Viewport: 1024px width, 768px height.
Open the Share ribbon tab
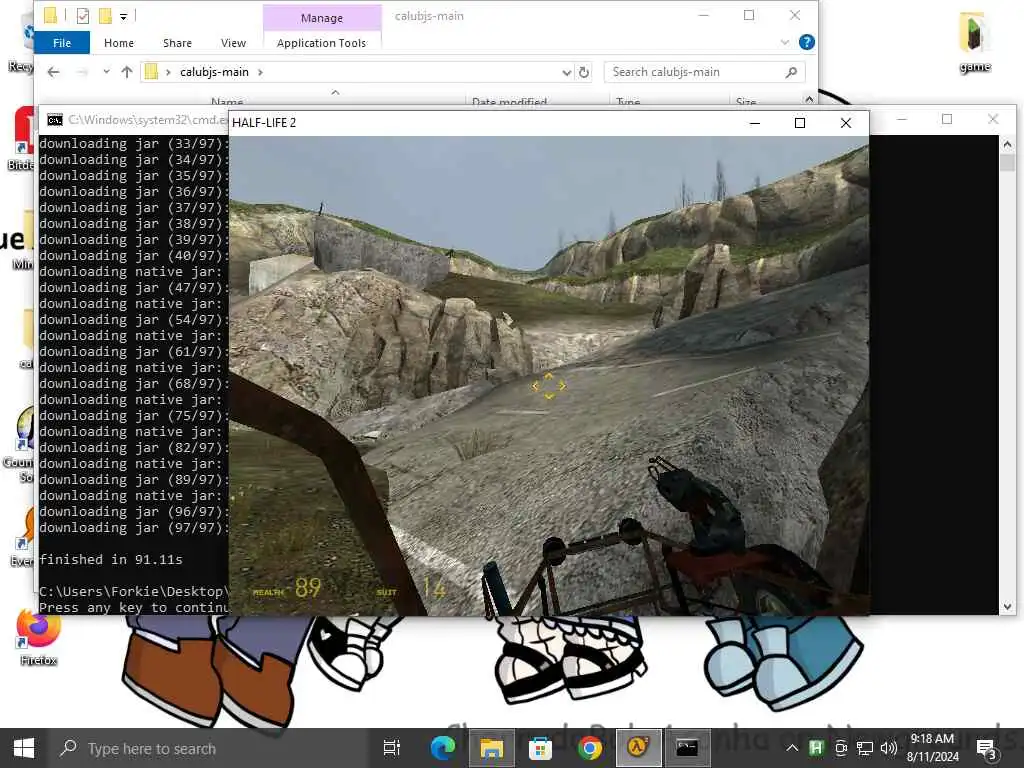click(177, 43)
